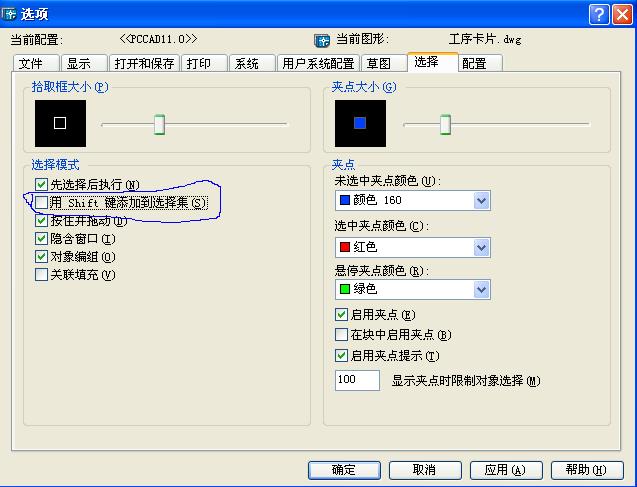Click the 确定 button
Image resolution: width=637 pixels, height=487 pixels.
coord(344,470)
